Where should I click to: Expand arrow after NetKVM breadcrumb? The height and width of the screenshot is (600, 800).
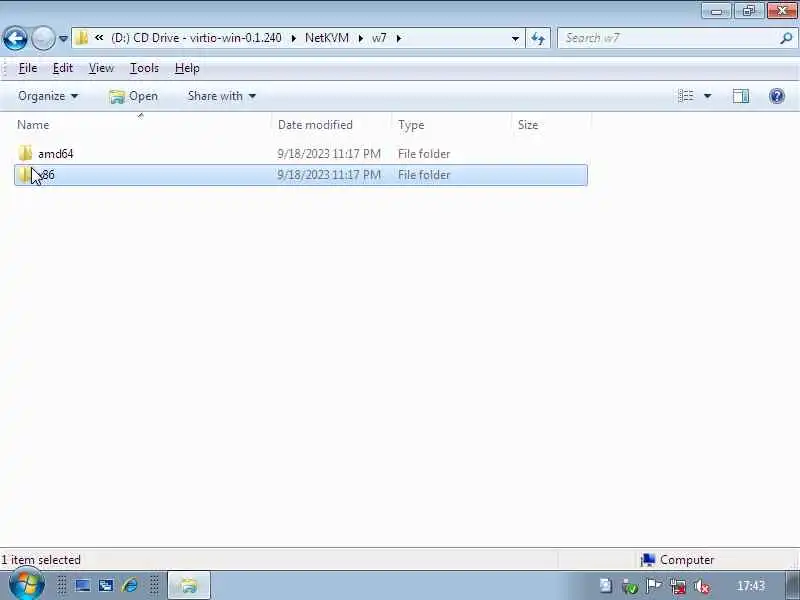361,38
